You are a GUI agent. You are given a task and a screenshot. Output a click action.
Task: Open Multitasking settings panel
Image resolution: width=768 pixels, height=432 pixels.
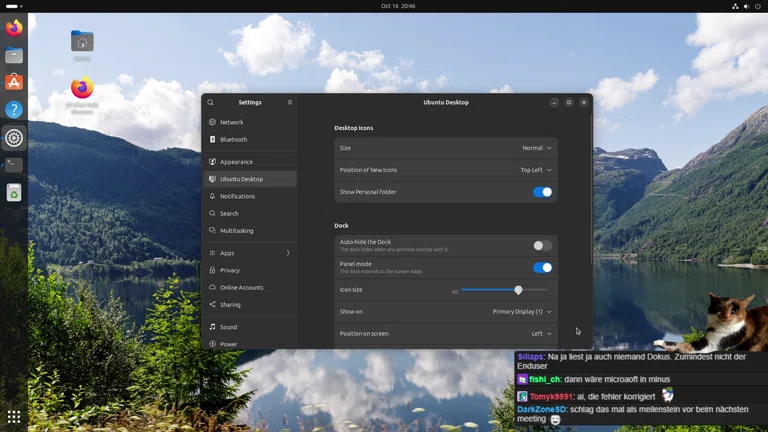236,231
